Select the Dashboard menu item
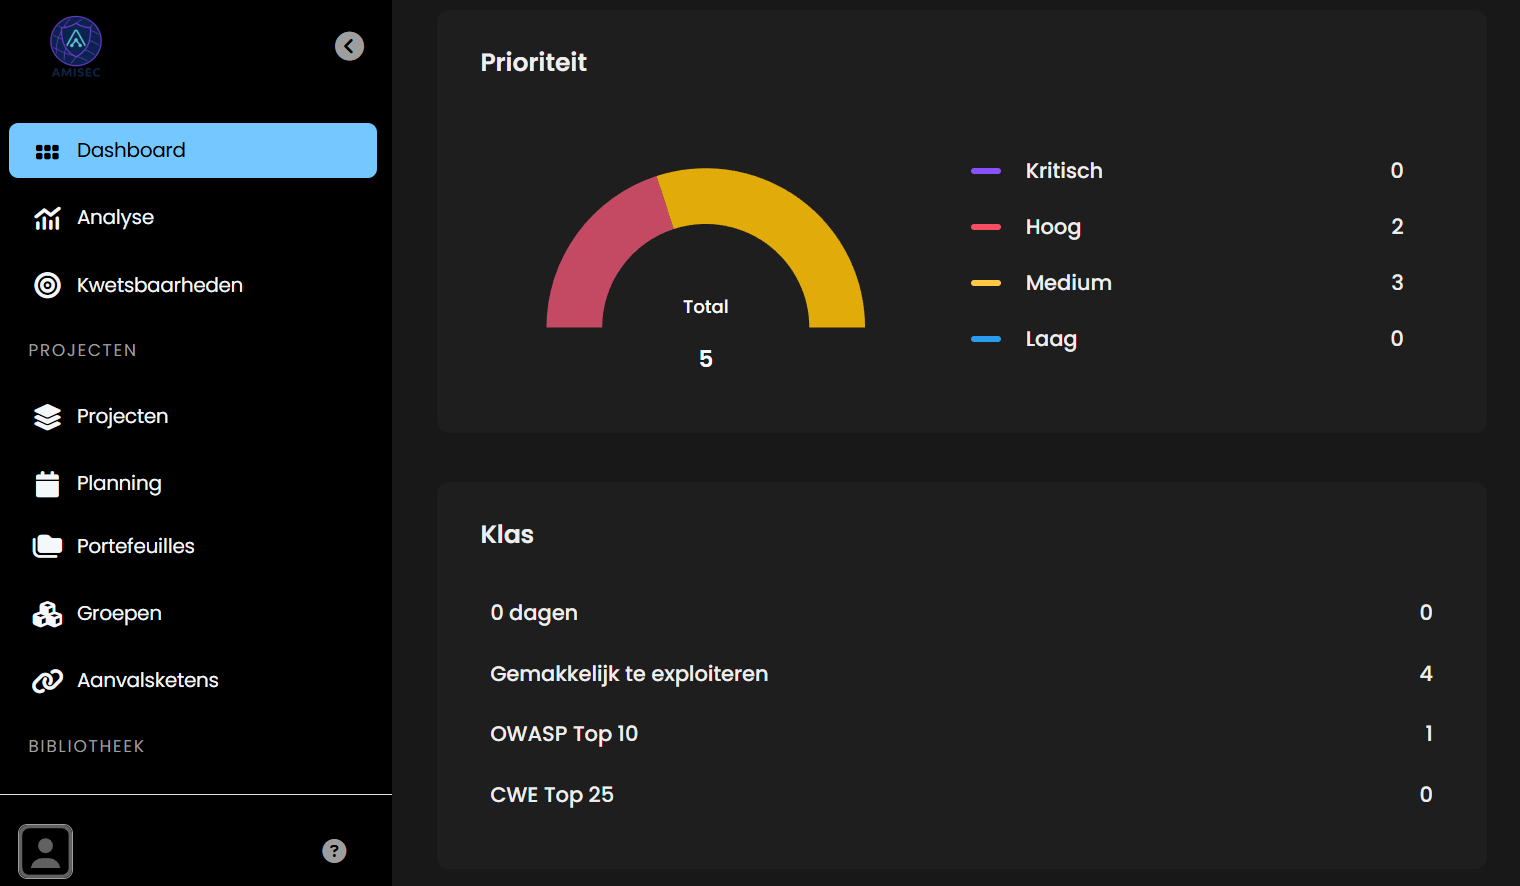 click(193, 151)
